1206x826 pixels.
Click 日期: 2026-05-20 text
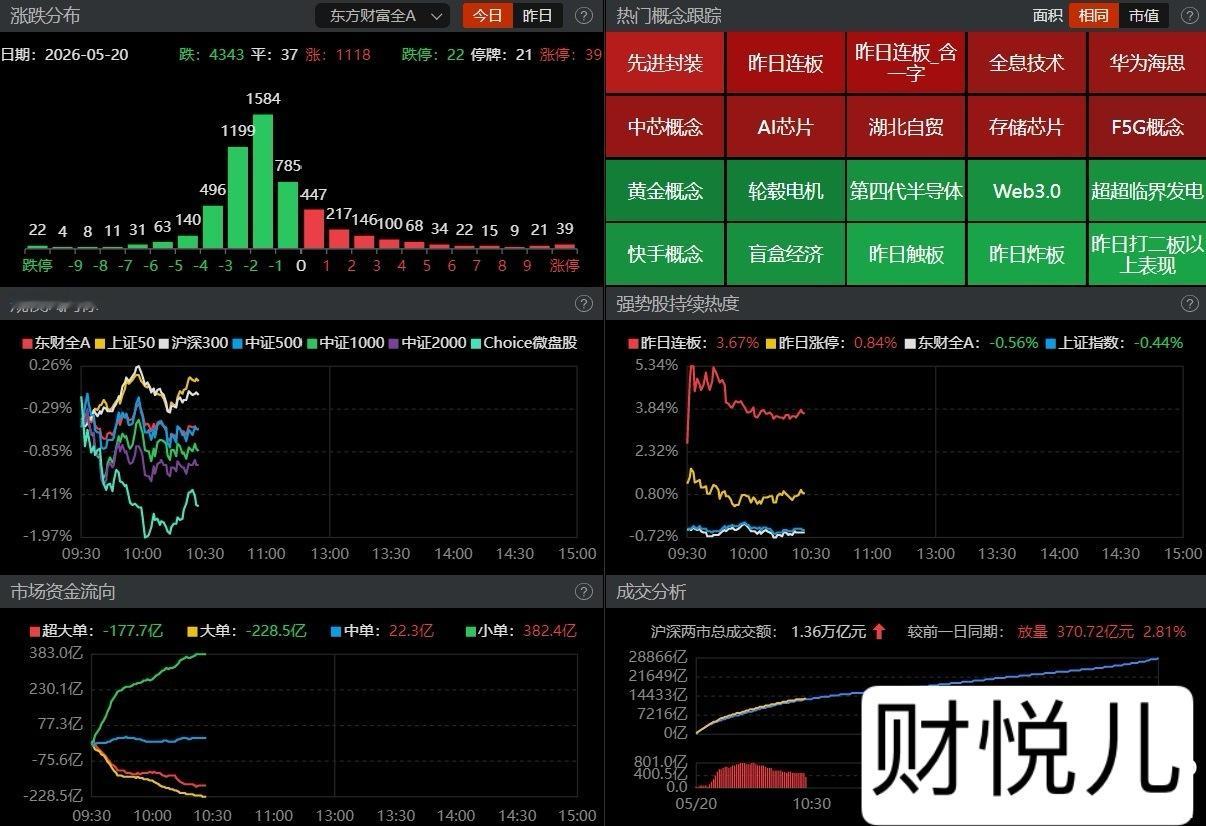pos(64,54)
